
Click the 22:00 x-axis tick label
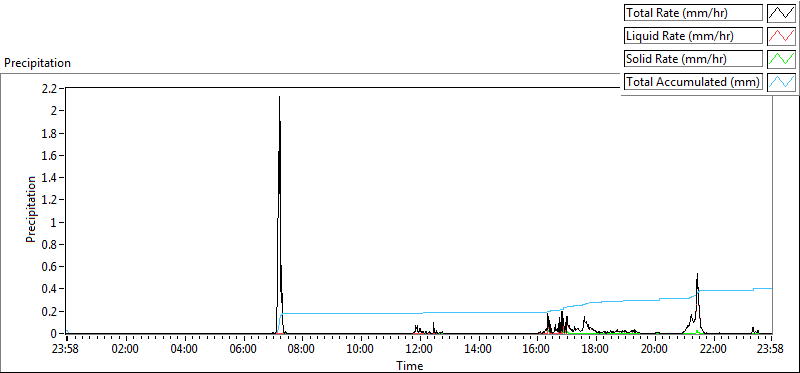713,350
